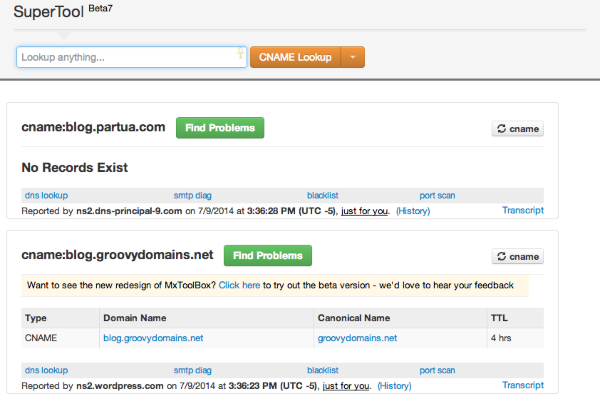Click the ns2.wordpress.com reporter name
The width and height of the screenshot is (600, 404).
[x=120, y=386]
